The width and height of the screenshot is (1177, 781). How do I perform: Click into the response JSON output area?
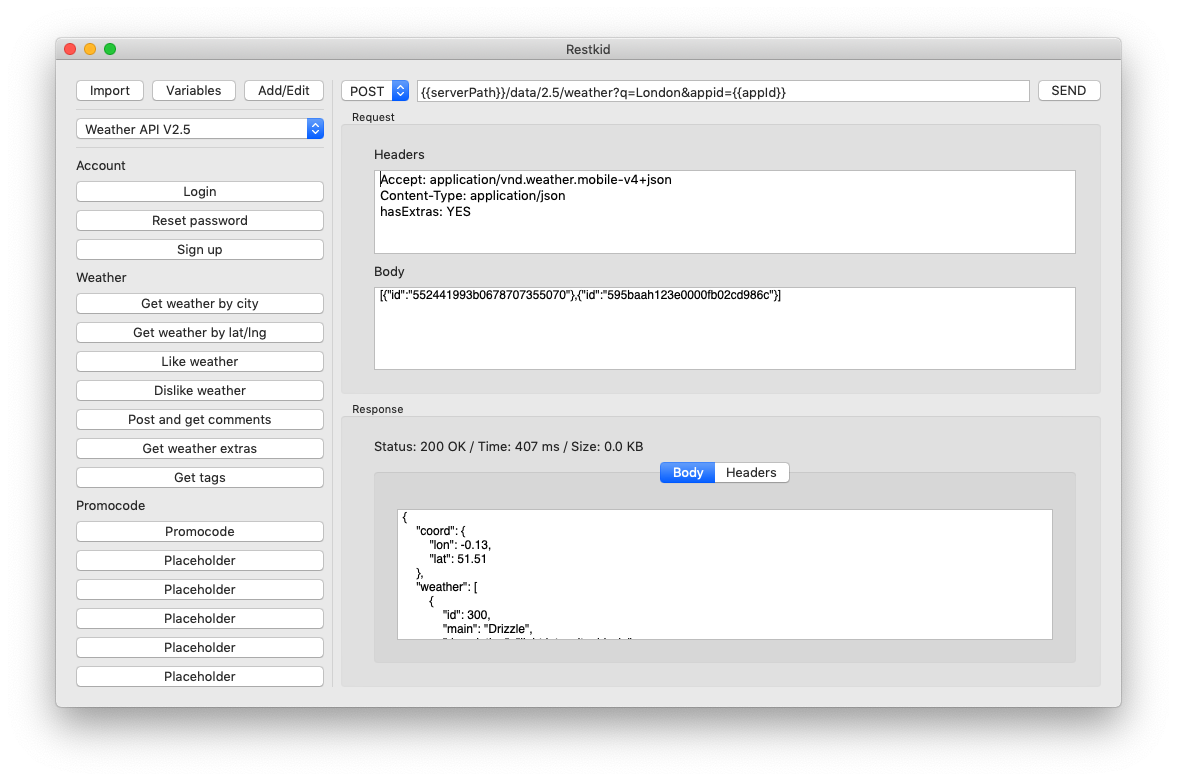pyautogui.click(x=724, y=574)
